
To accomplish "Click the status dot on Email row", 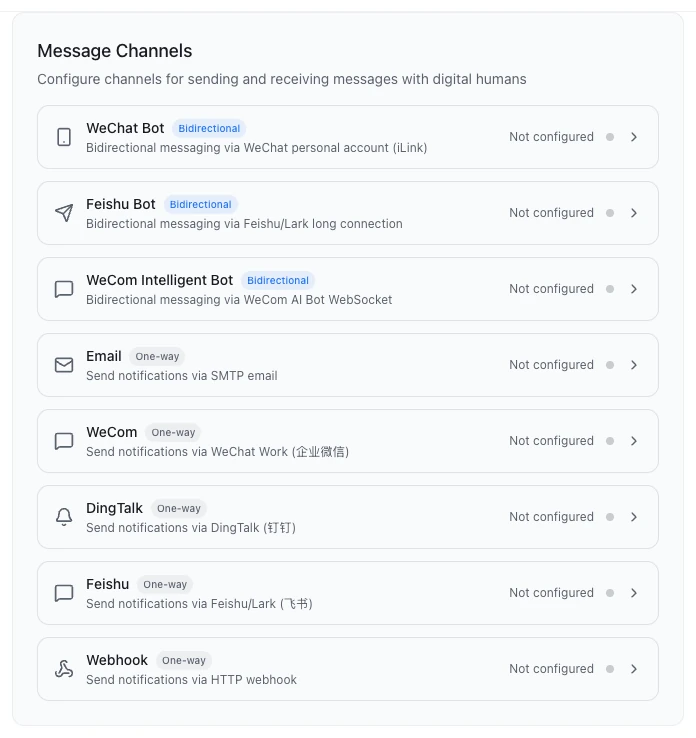I will [x=610, y=365].
